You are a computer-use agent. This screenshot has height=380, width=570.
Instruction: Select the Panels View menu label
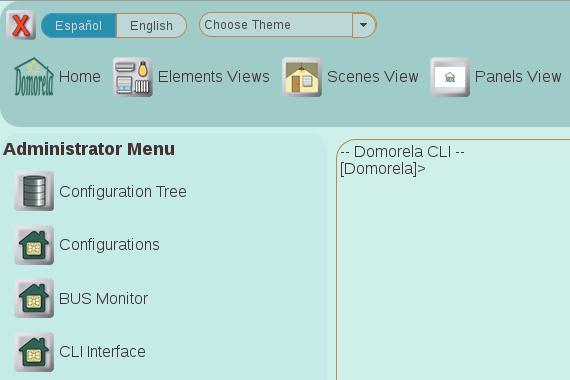(x=518, y=77)
